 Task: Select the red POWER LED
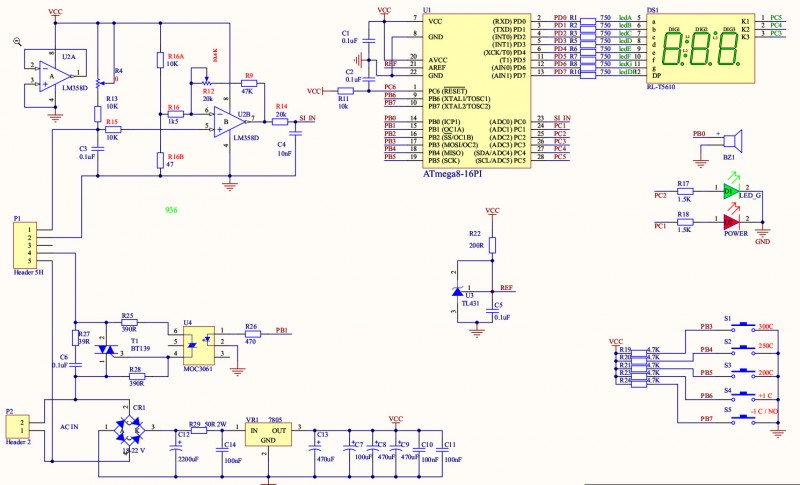pyautogui.click(x=732, y=220)
